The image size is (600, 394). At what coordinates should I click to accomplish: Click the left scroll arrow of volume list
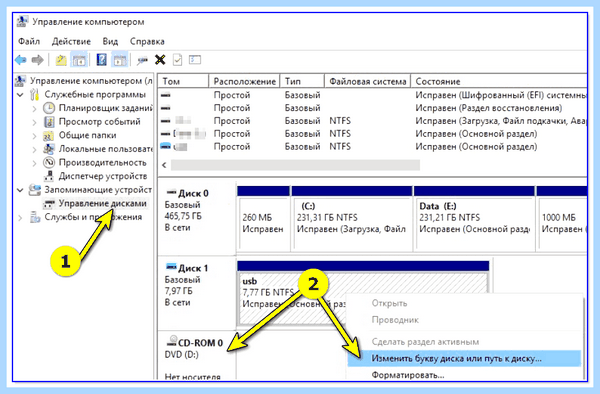click(x=164, y=165)
